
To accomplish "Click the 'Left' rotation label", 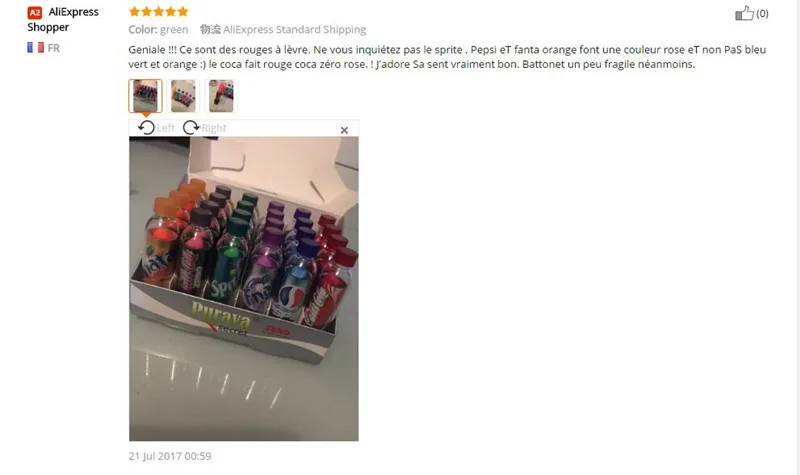I will (x=165, y=128).
